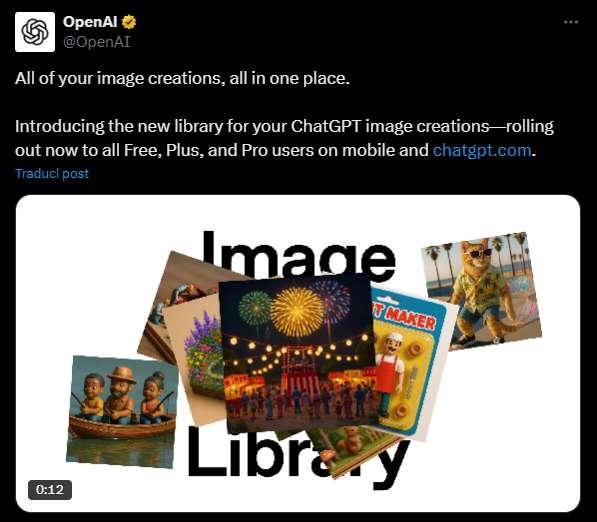Click the large word Library in video
This screenshot has height=522, width=597.
click(298, 457)
